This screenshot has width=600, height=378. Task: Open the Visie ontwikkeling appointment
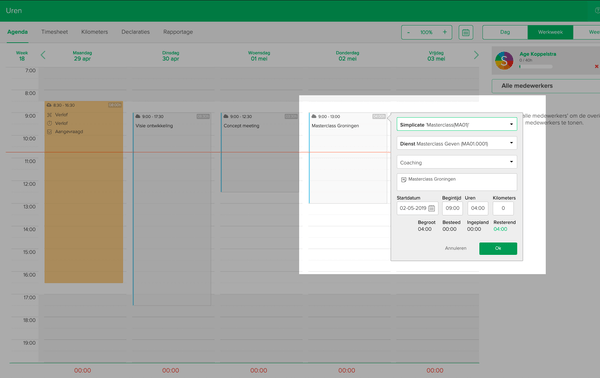pyautogui.click(x=172, y=209)
